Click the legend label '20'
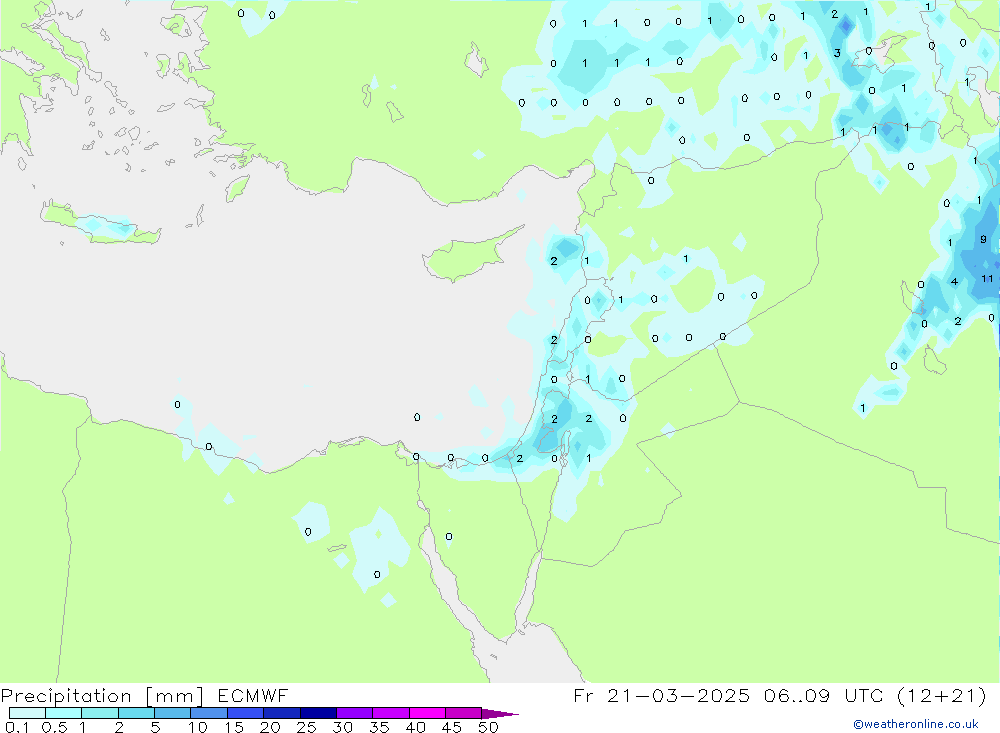 (270, 727)
